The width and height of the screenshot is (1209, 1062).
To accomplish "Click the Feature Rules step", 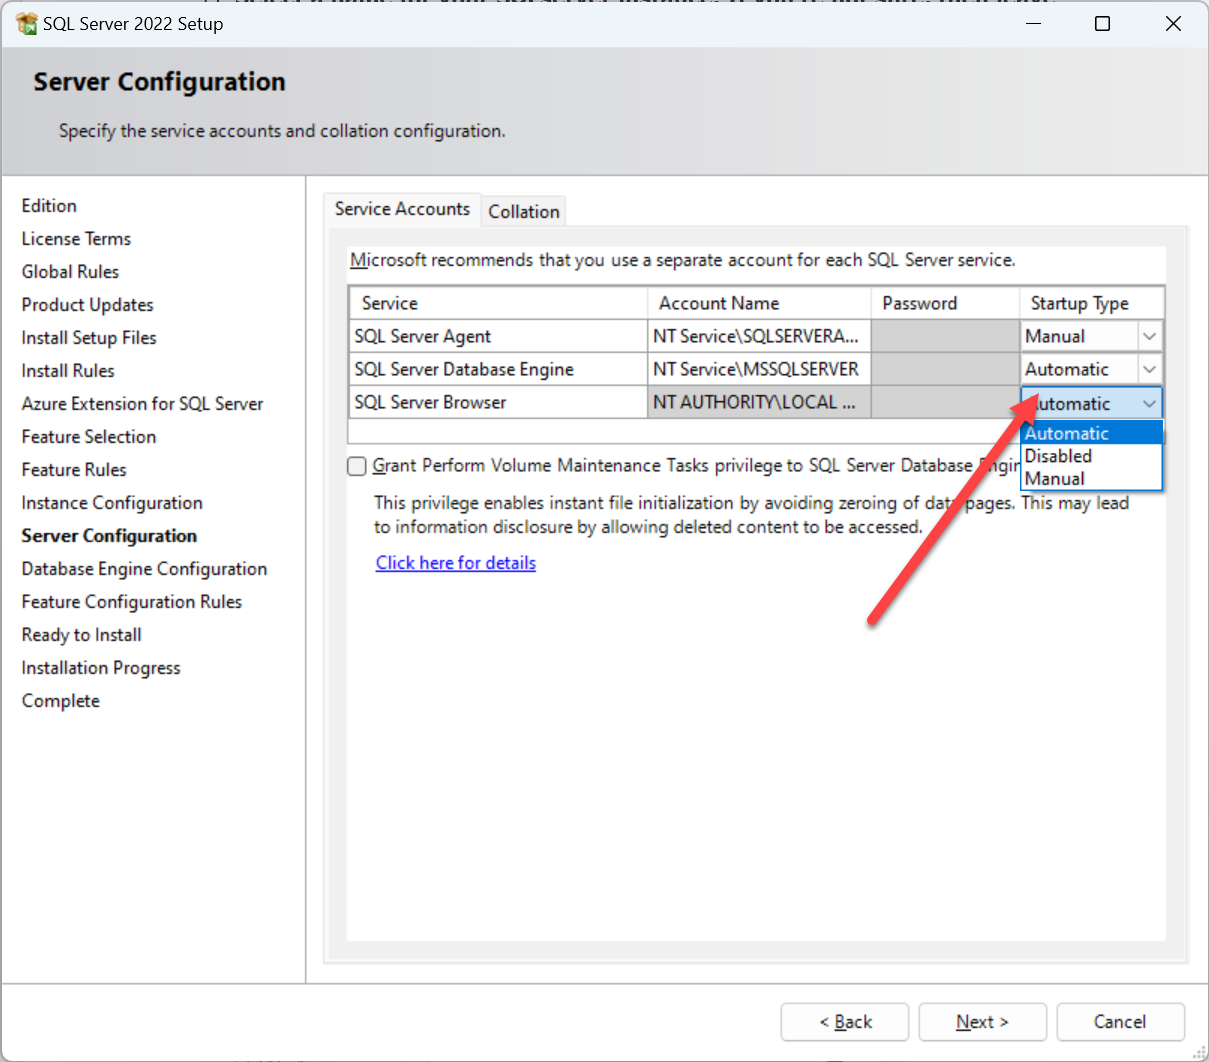I will 74,469.
